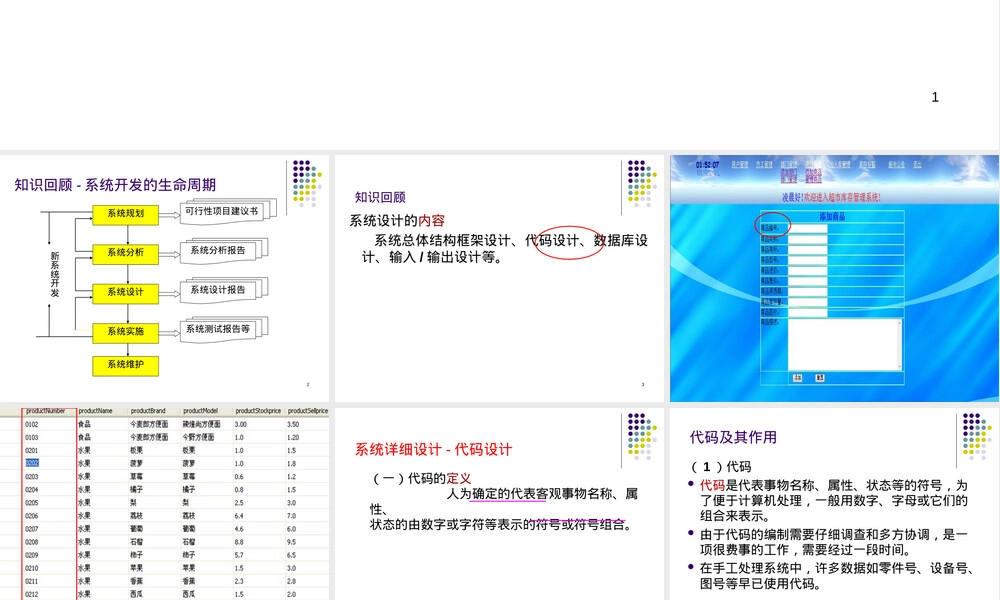Click the red word 内容 in 系统设计的内容

(431, 221)
